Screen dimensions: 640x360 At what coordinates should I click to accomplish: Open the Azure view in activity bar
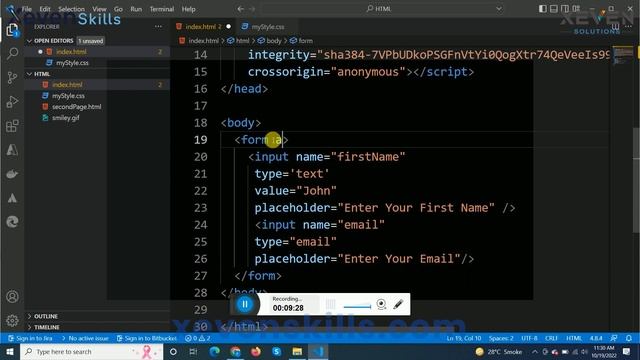pyautogui.click(x=12, y=150)
